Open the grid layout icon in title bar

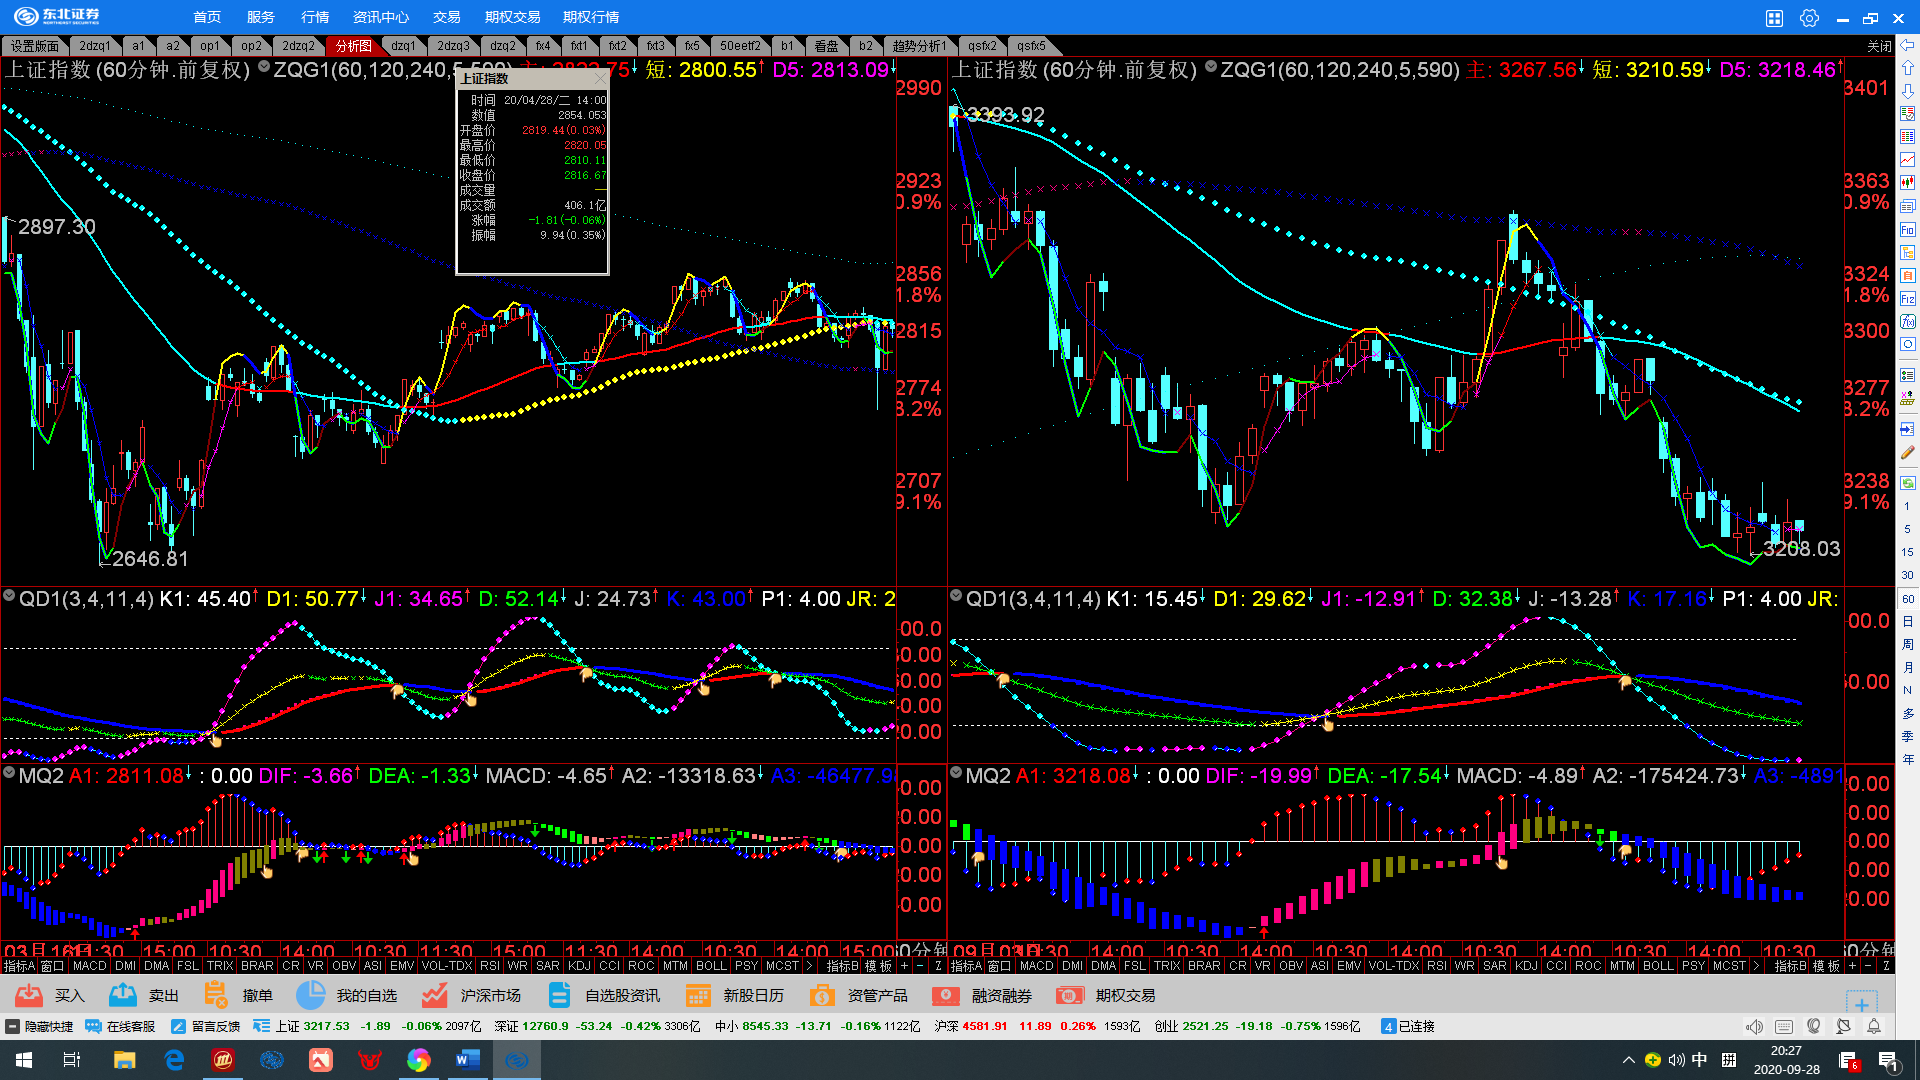coord(1774,18)
